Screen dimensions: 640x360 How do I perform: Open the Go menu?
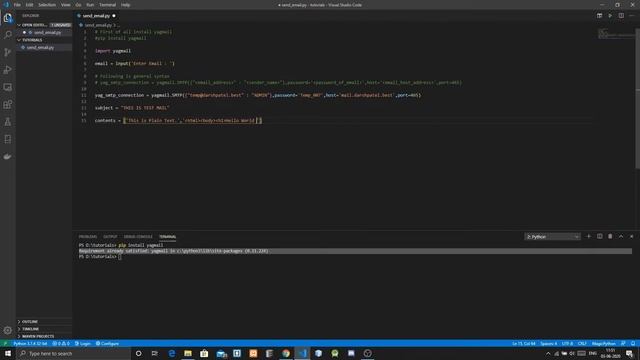pyautogui.click(x=78, y=5)
